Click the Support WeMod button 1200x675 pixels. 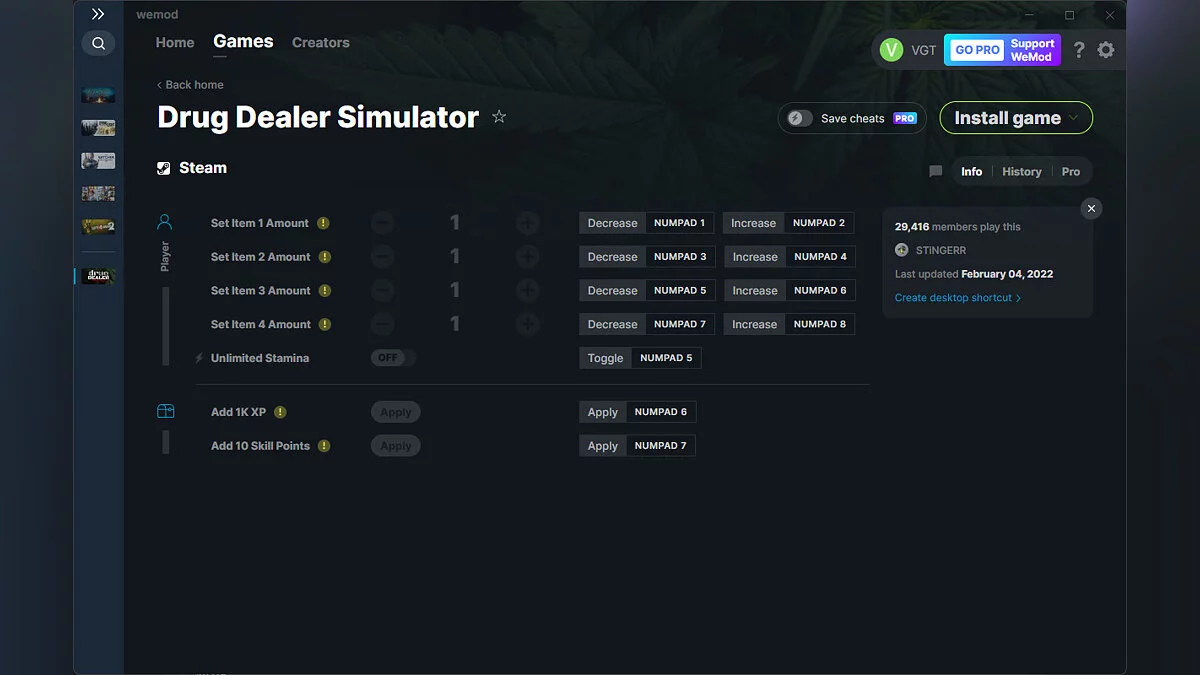tap(1032, 50)
